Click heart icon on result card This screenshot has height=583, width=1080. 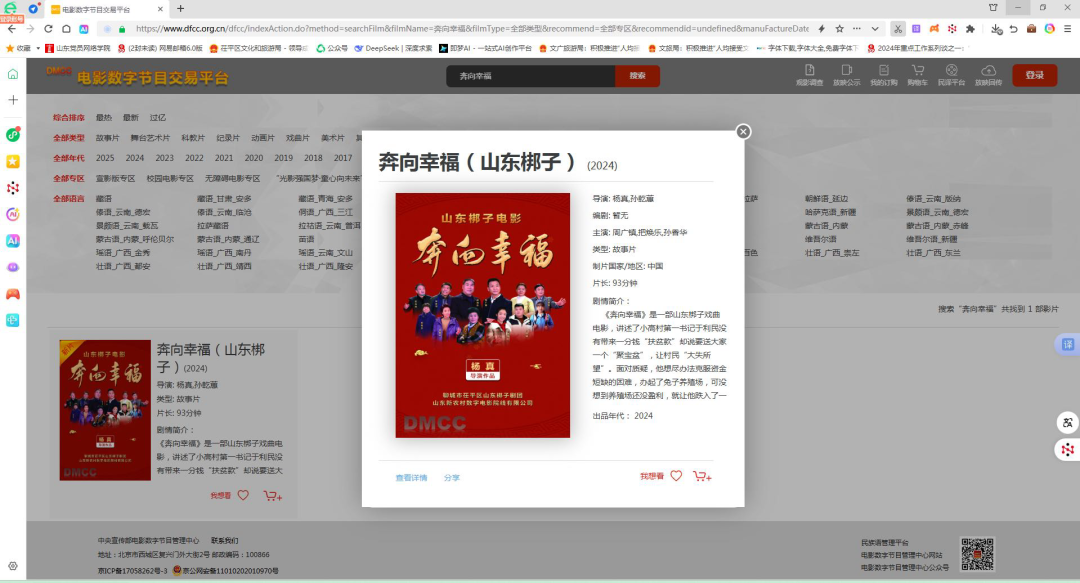click(243, 495)
